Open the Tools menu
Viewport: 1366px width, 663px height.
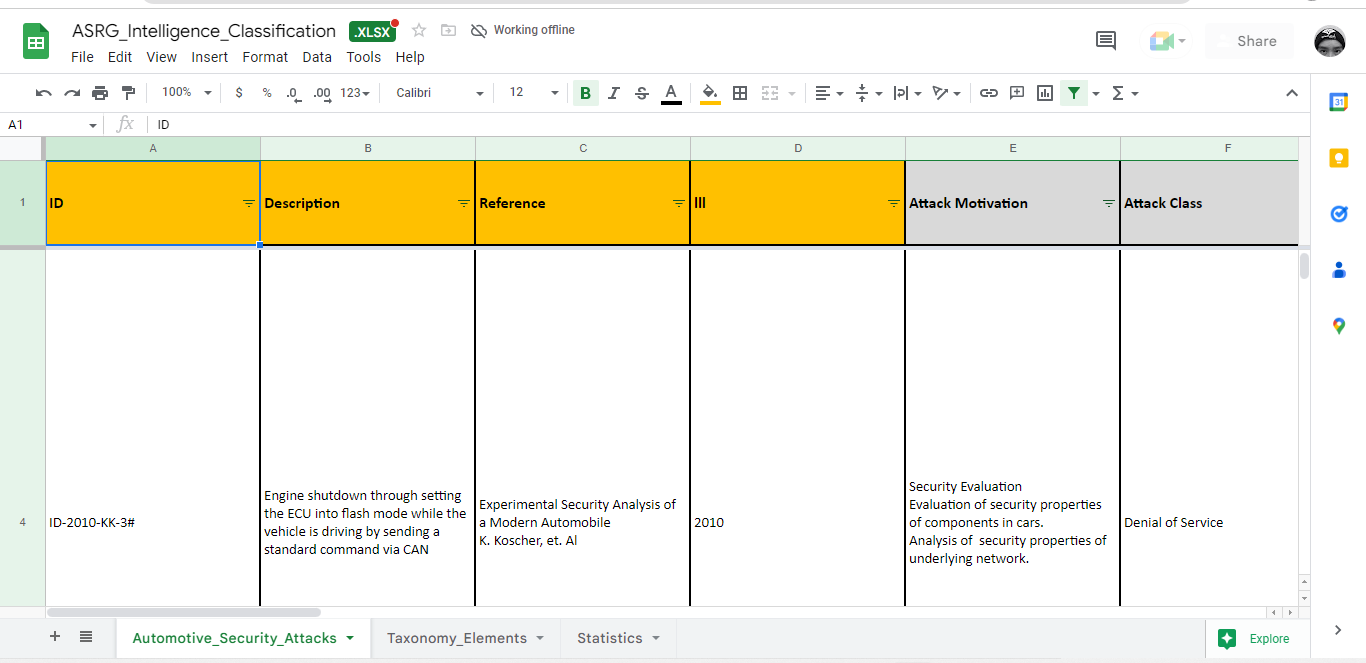pos(364,57)
